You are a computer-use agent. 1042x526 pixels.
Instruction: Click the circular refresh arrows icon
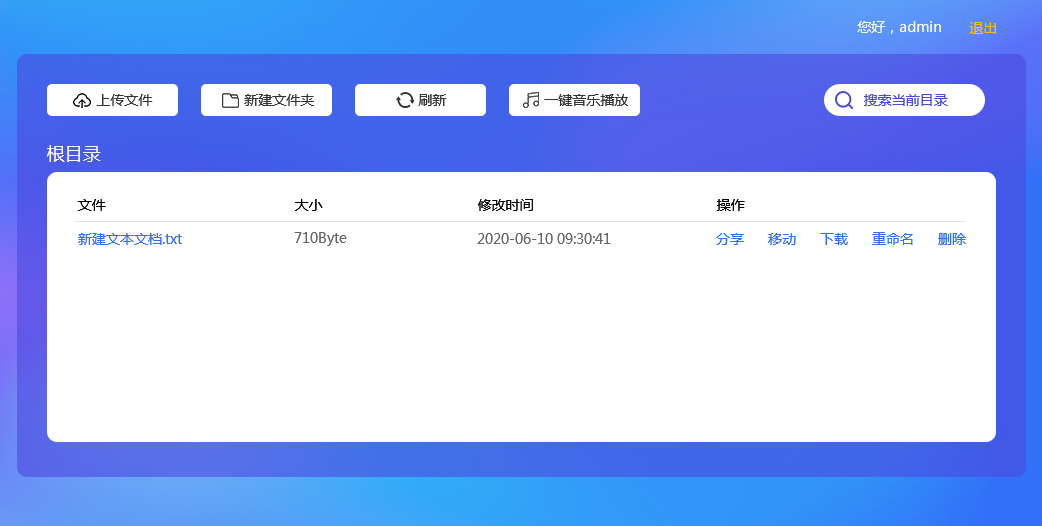click(405, 100)
